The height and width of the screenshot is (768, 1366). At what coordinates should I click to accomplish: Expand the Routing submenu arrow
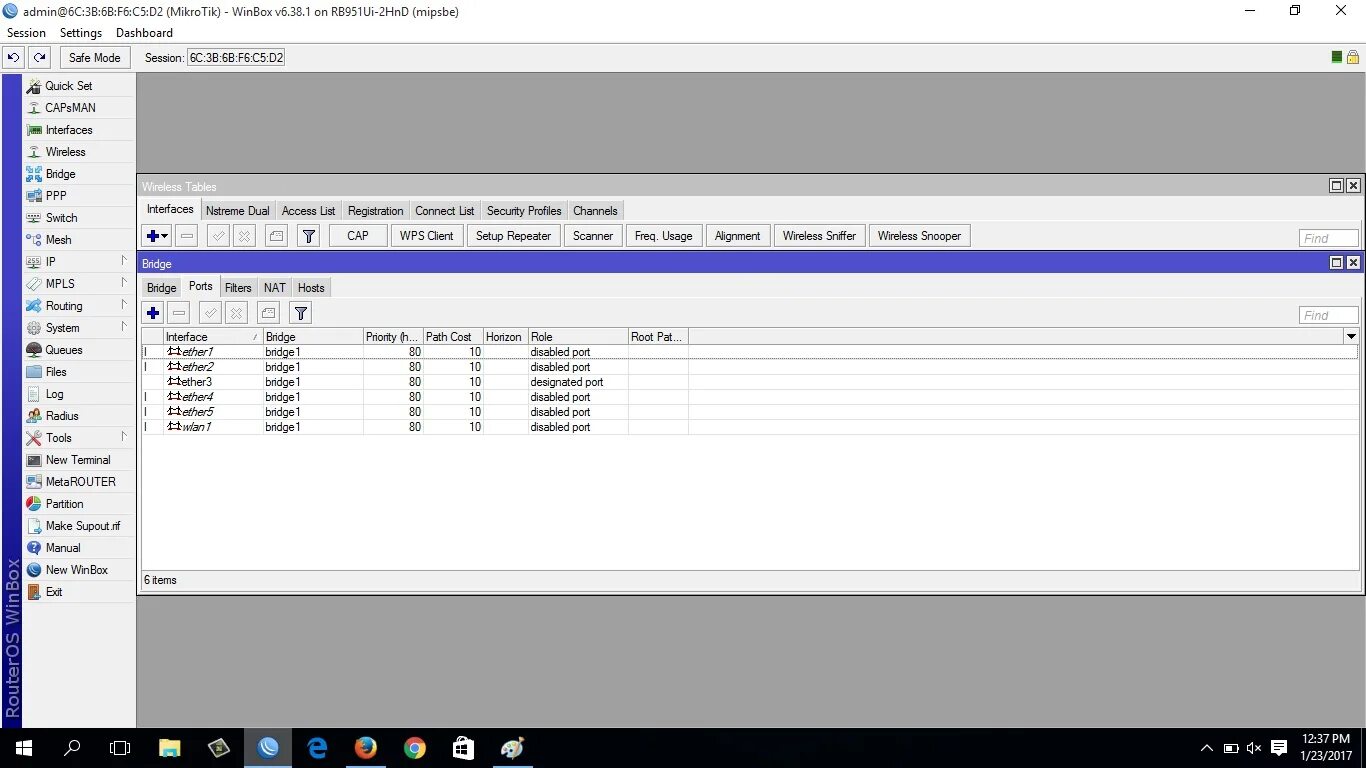coord(124,305)
